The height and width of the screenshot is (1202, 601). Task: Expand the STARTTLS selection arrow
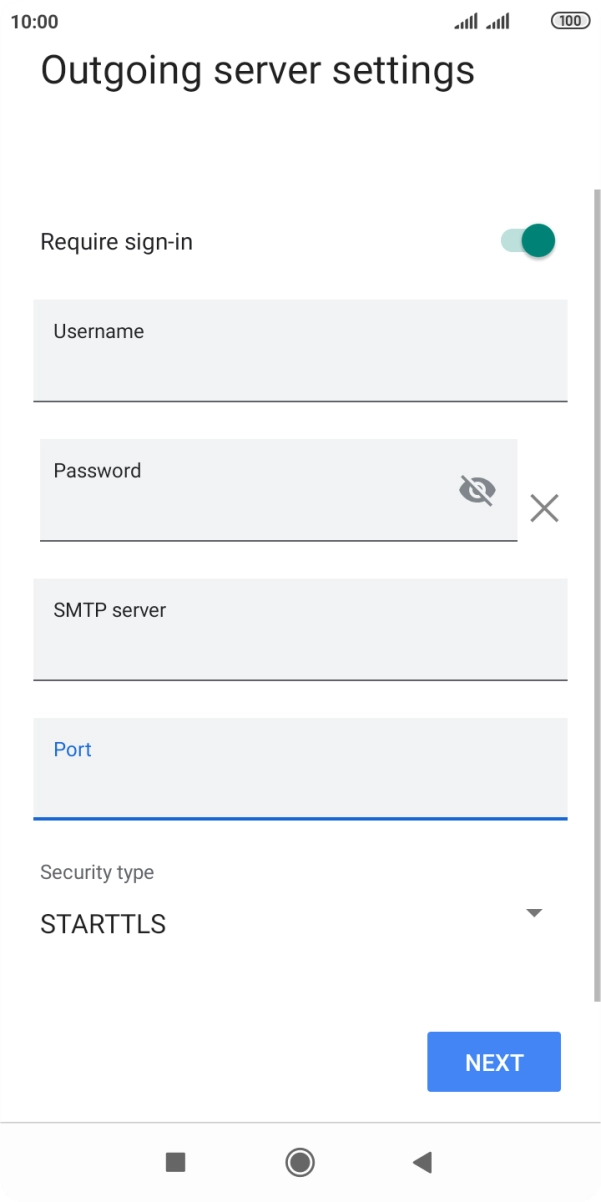pyautogui.click(x=534, y=912)
